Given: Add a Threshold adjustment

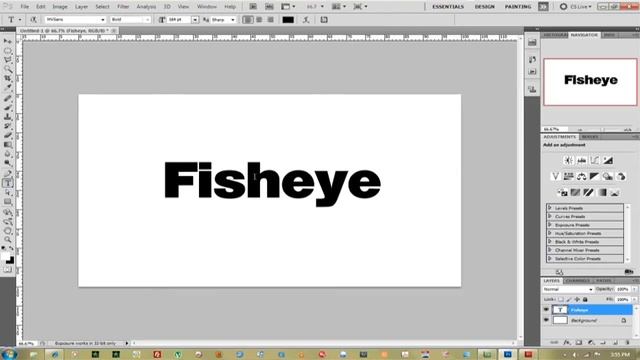Looking at the screenshot, I should [588, 192].
